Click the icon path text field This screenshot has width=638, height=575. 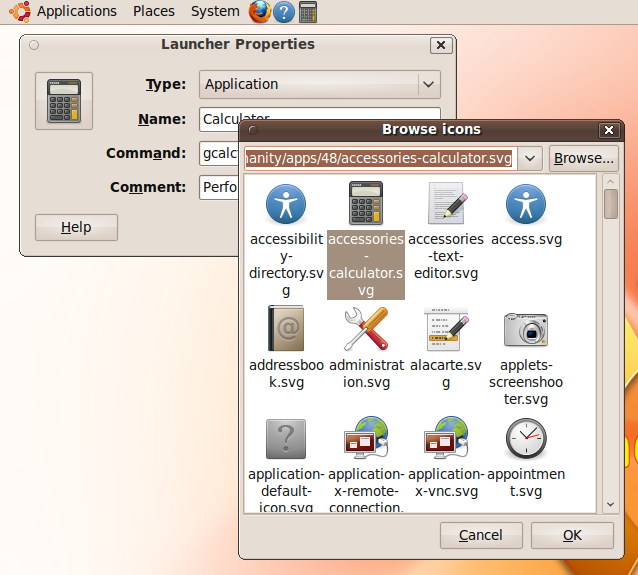pyautogui.click(x=380, y=158)
